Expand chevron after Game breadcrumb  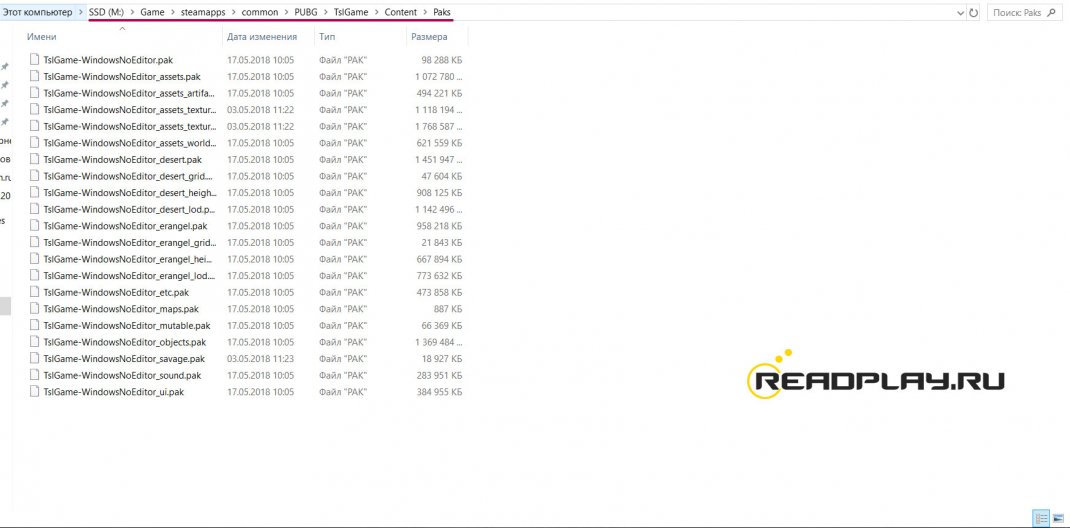tap(173, 12)
